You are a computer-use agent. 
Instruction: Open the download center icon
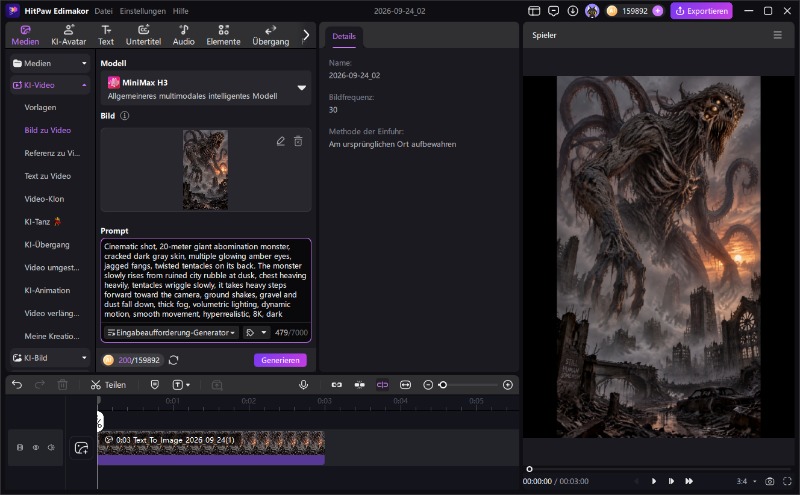[x=572, y=11]
